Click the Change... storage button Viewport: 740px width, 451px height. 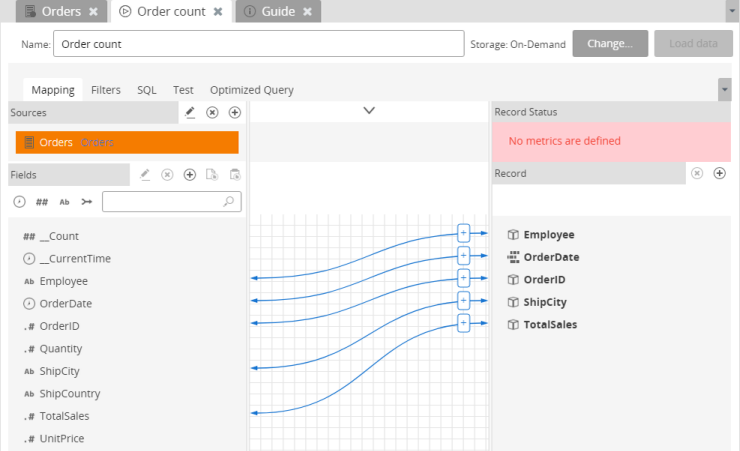pyautogui.click(x=610, y=43)
